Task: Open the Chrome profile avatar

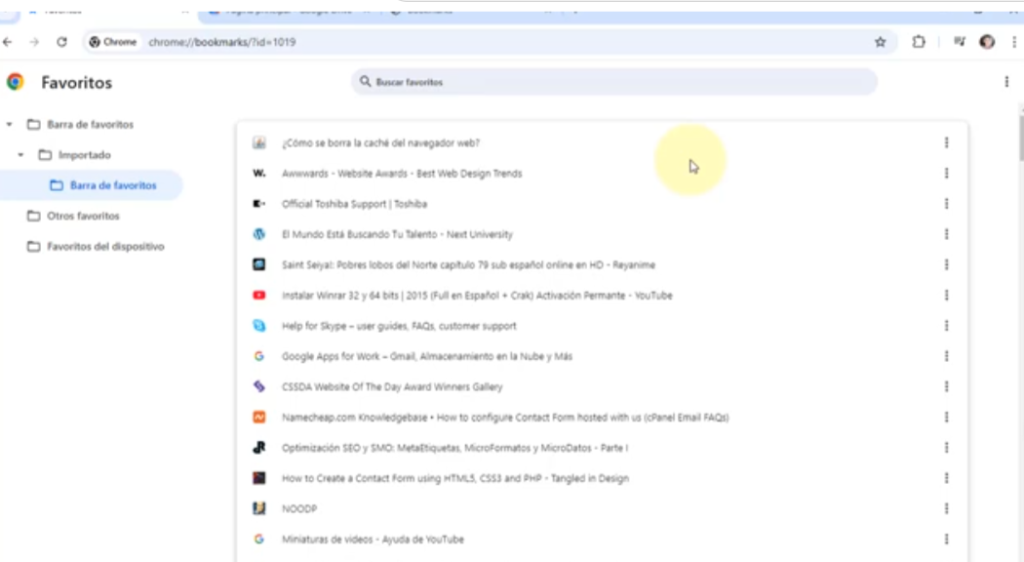Action: tap(987, 42)
